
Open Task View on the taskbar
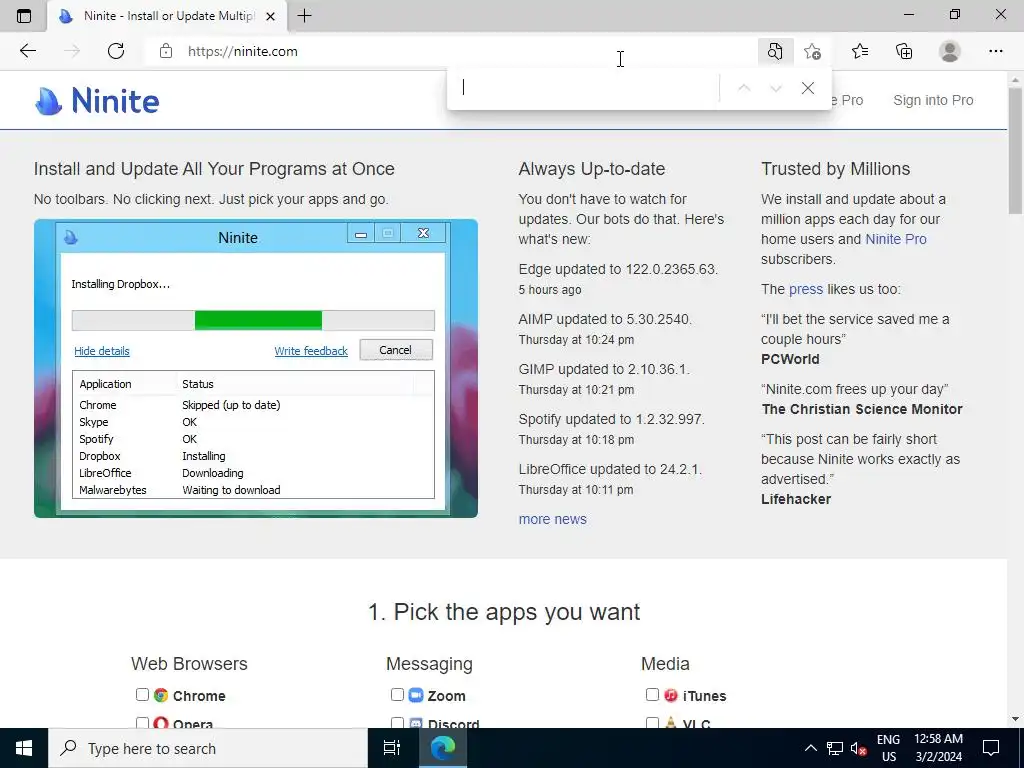[392, 748]
